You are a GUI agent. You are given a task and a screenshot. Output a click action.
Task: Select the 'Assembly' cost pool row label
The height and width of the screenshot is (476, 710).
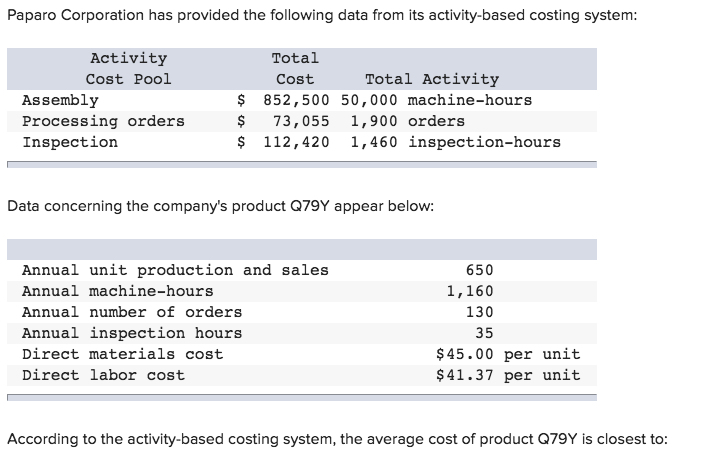[60, 100]
